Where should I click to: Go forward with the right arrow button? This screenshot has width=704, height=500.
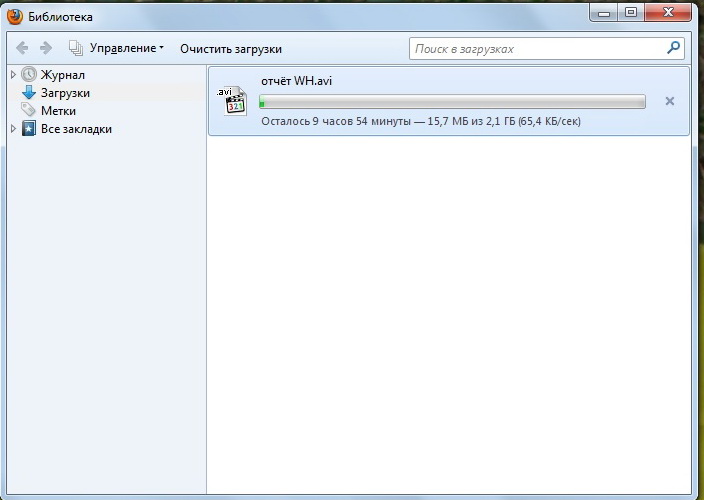coord(46,48)
